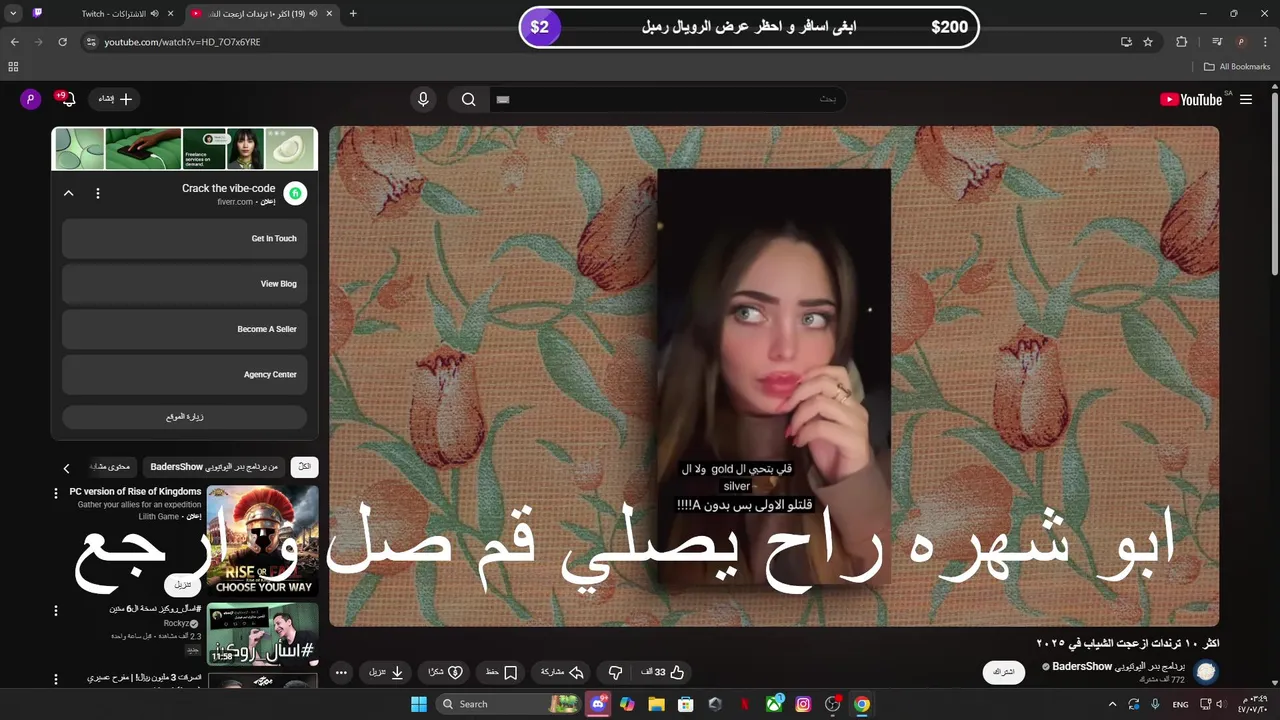This screenshot has width=1280, height=720.
Task: Open the Rockyz video thumbnail 11:58
Action: coord(262,634)
